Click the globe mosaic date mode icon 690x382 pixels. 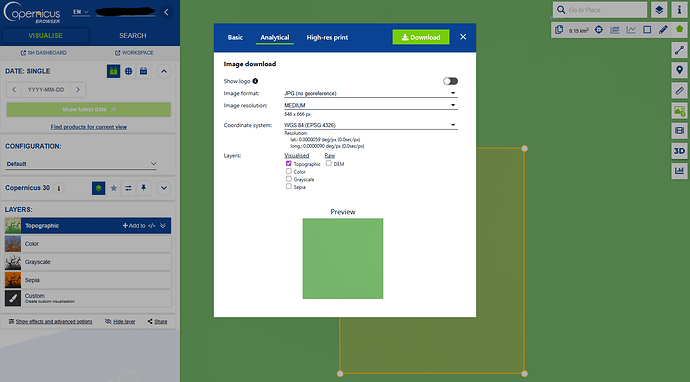pyautogui.click(x=128, y=71)
